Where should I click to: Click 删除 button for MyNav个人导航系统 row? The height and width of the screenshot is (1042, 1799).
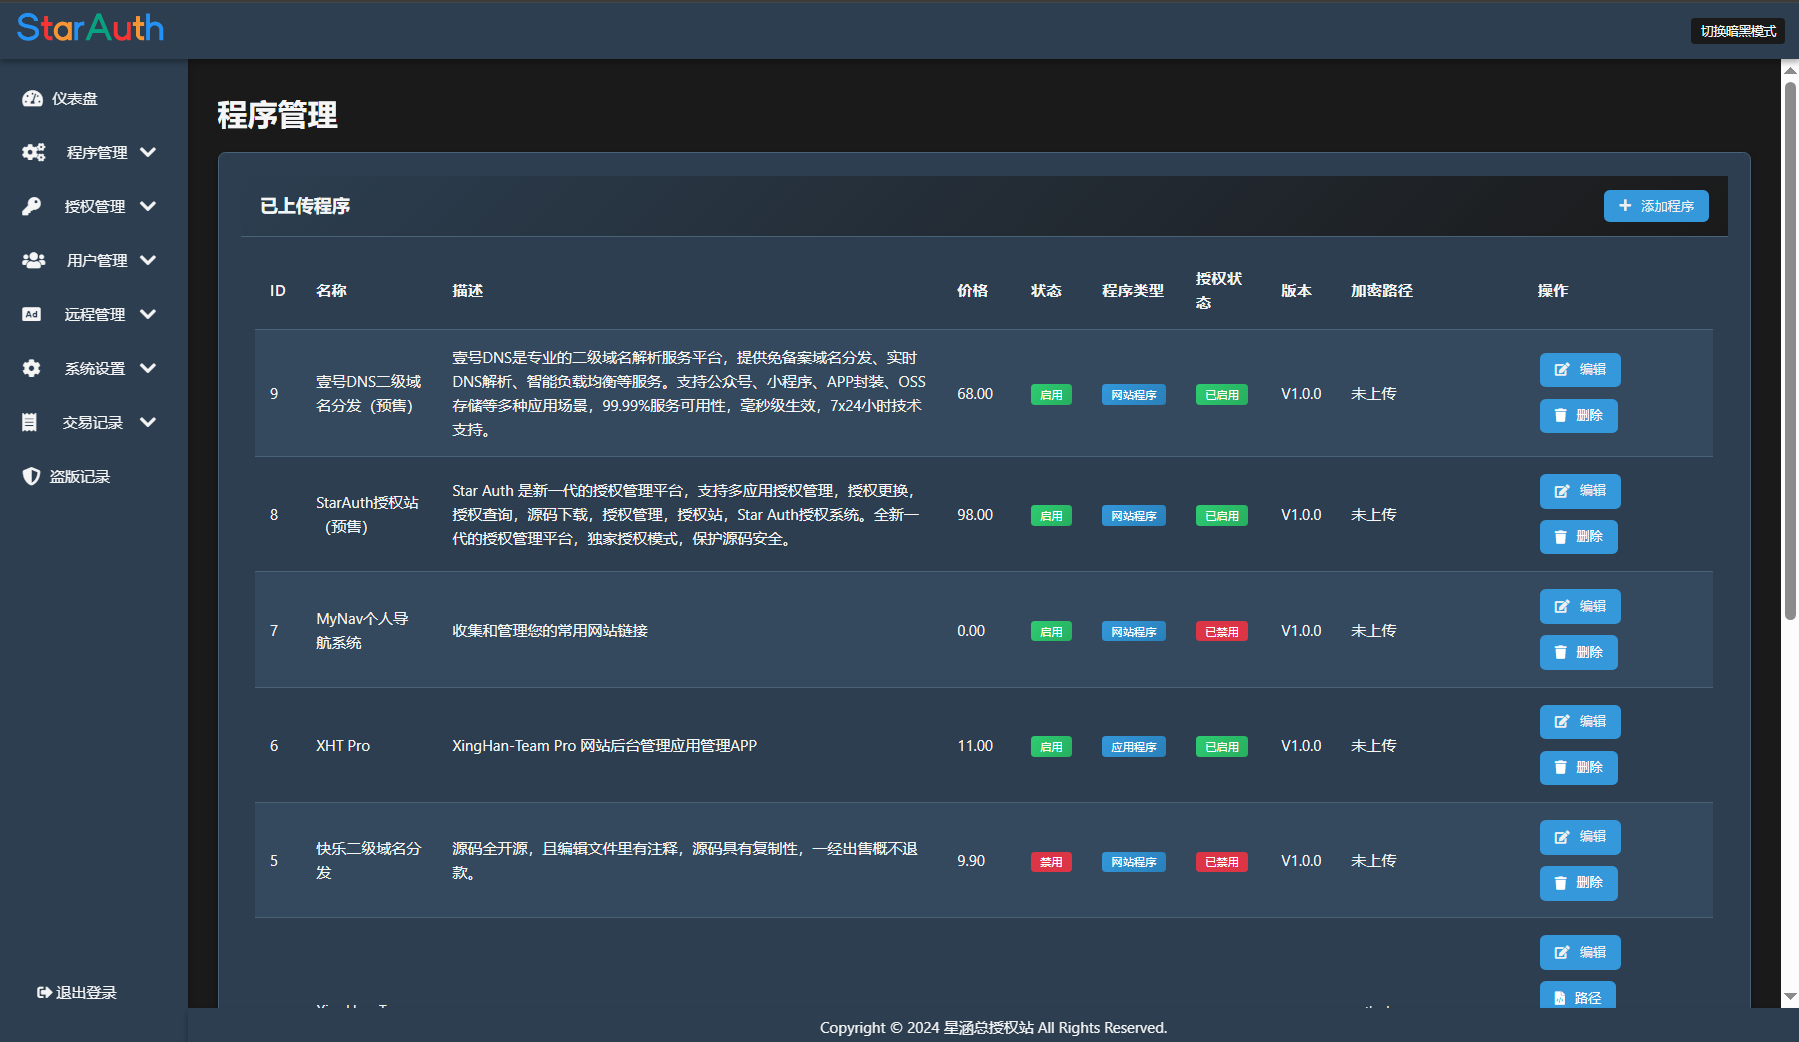(x=1578, y=652)
